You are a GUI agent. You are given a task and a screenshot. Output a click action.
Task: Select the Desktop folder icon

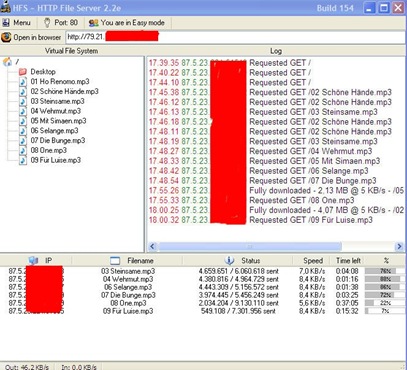[23, 72]
